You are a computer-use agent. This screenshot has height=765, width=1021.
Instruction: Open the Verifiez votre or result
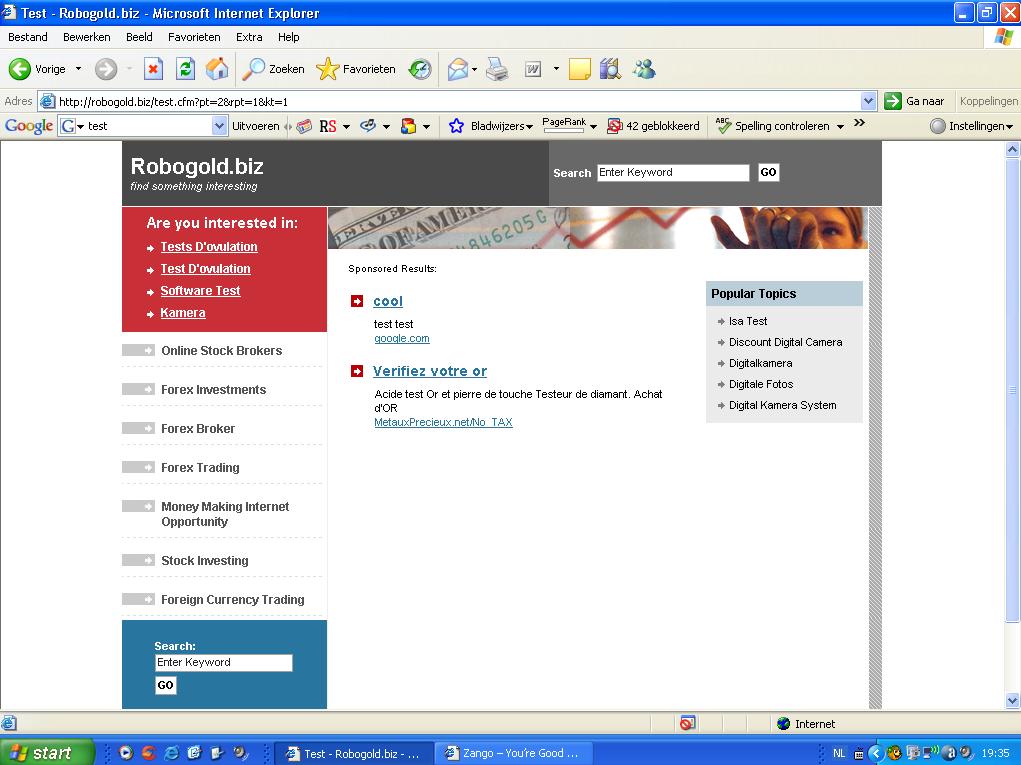click(x=430, y=371)
